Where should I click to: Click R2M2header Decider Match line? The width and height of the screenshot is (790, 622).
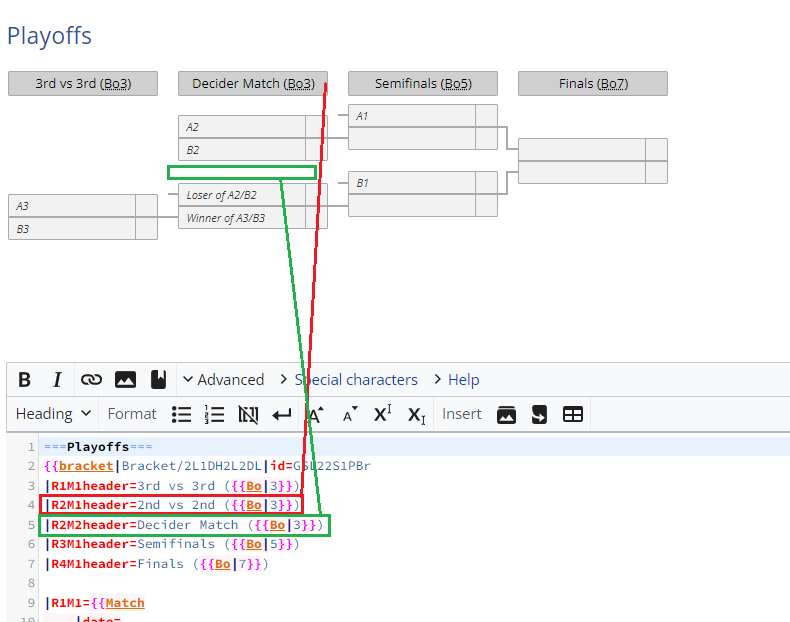tap(184, 525)
